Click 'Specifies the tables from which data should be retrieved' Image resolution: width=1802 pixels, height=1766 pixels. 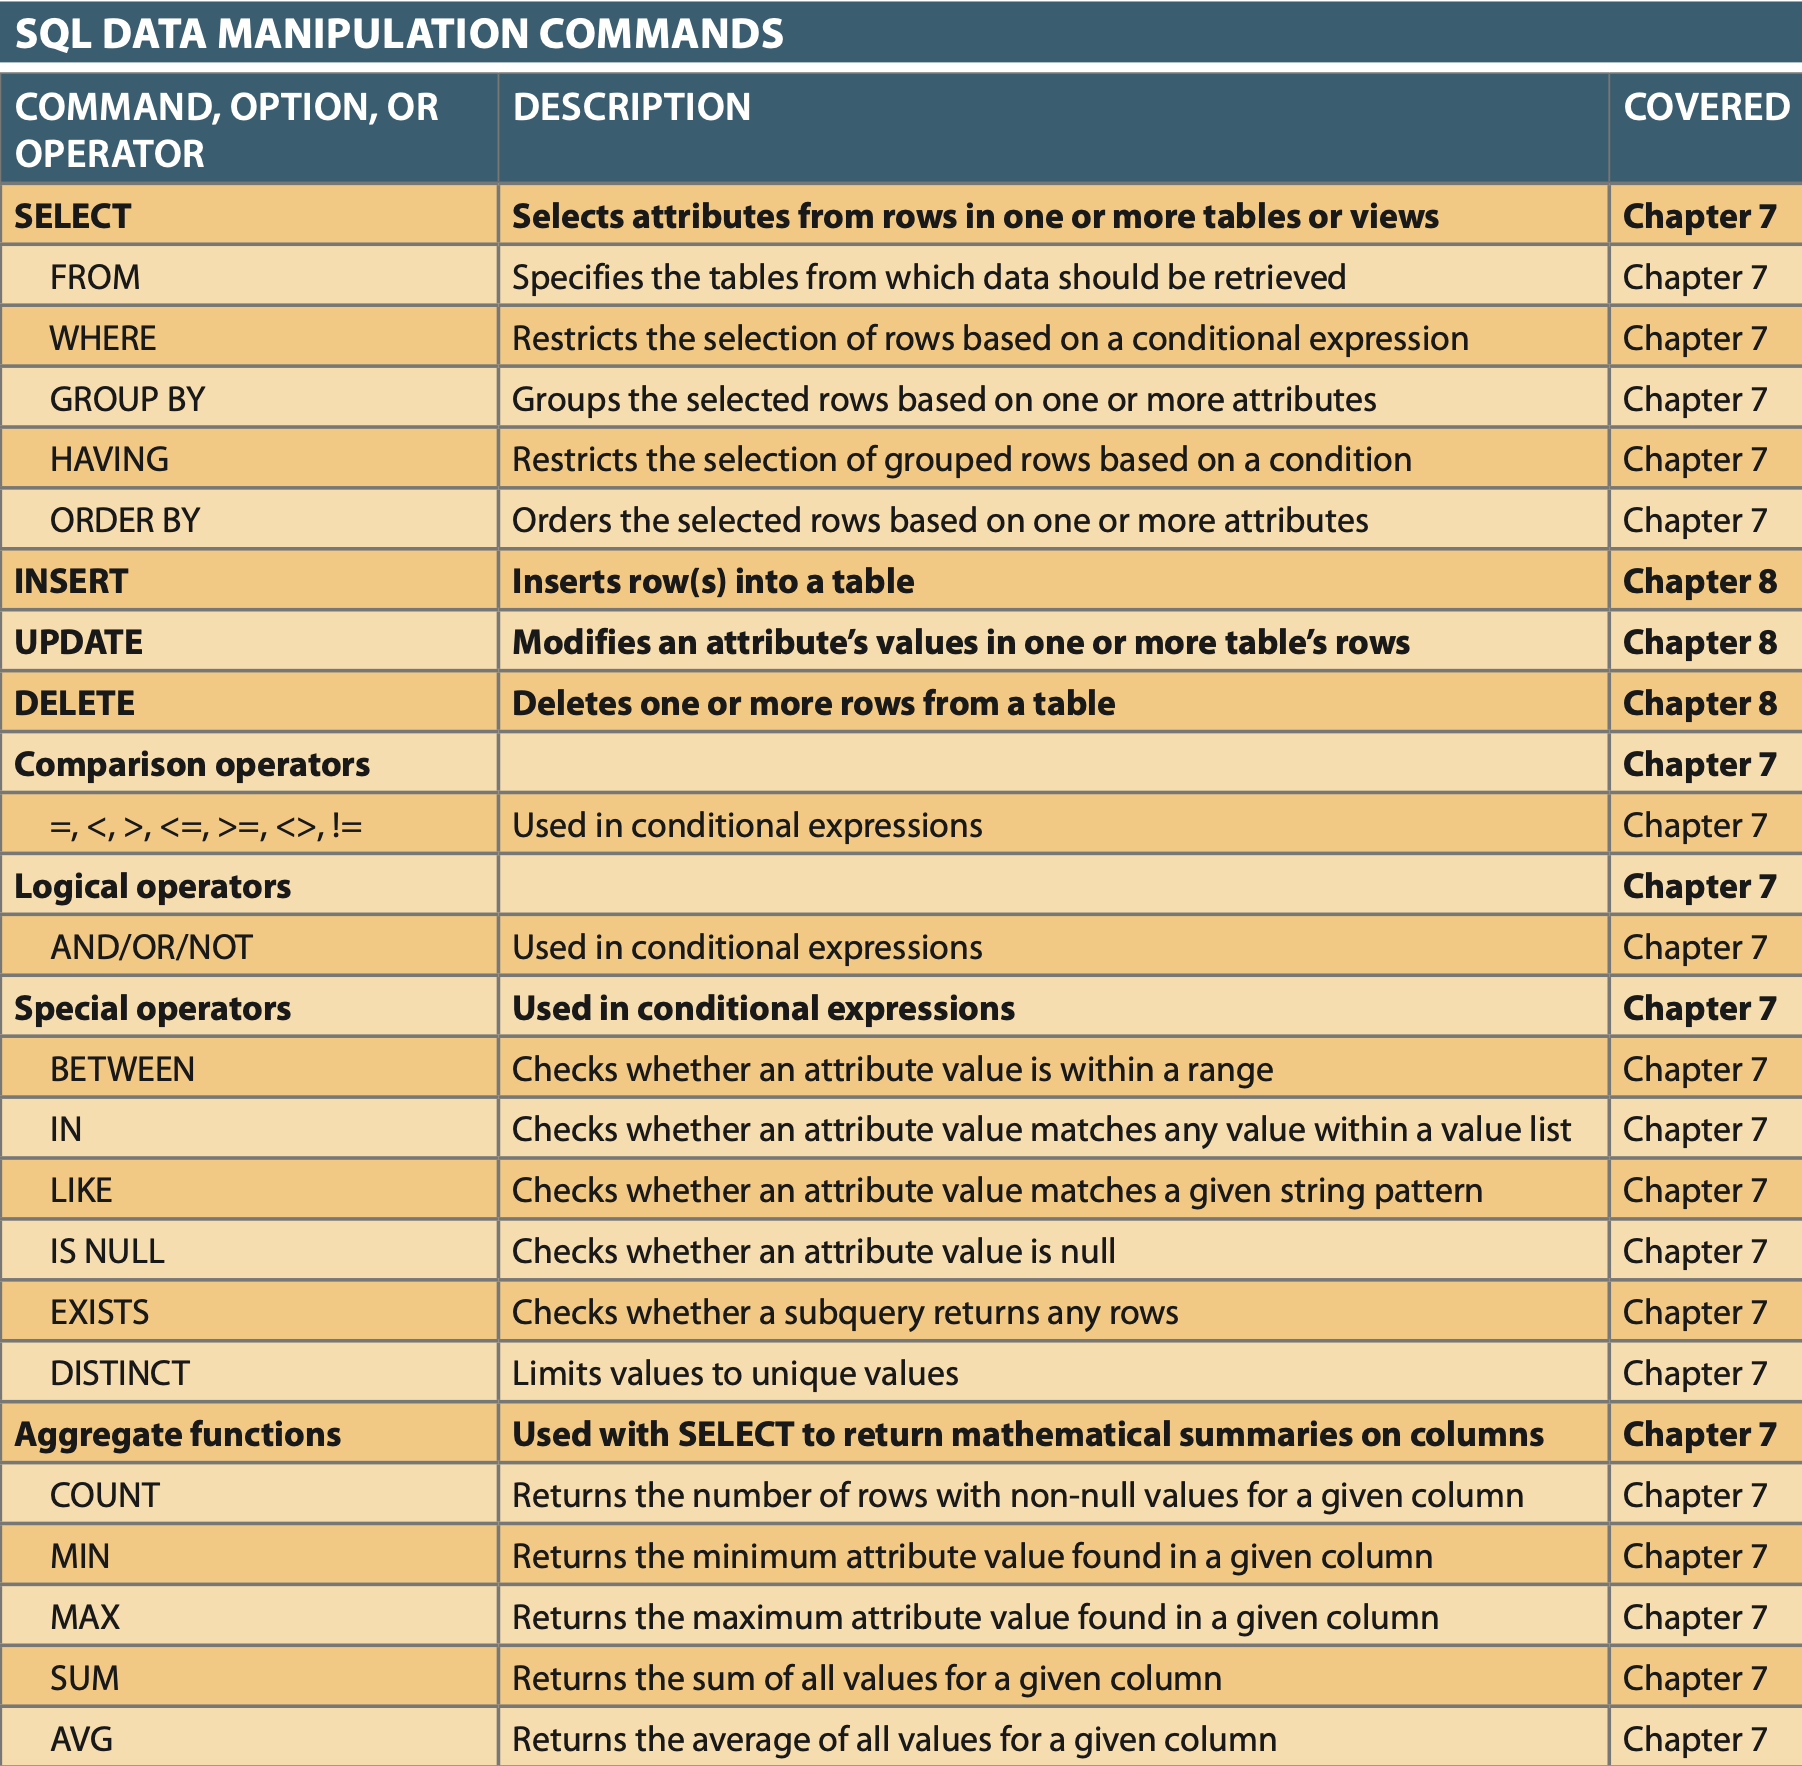pos(929,277)
